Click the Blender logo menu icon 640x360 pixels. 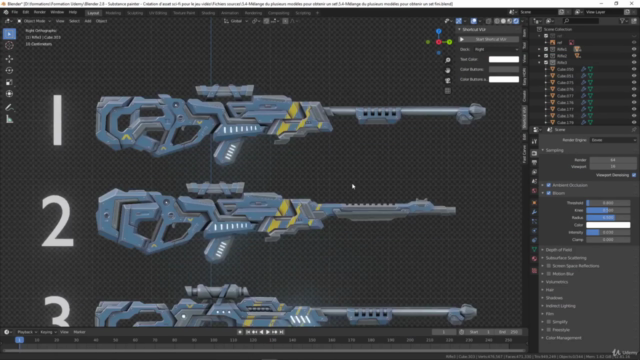click(x=6, y=13)
